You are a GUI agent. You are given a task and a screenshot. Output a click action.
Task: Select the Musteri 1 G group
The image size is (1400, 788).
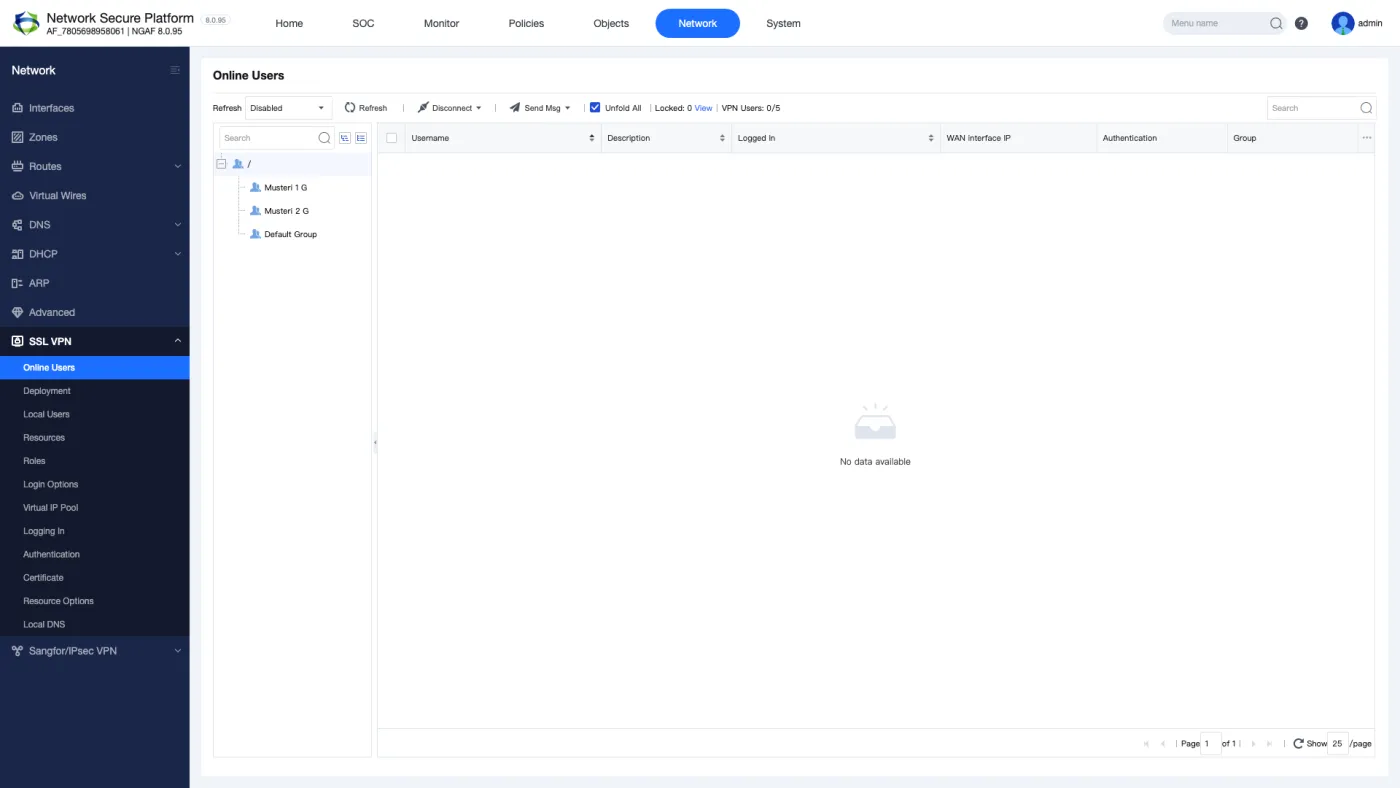(x=285, y=187)
